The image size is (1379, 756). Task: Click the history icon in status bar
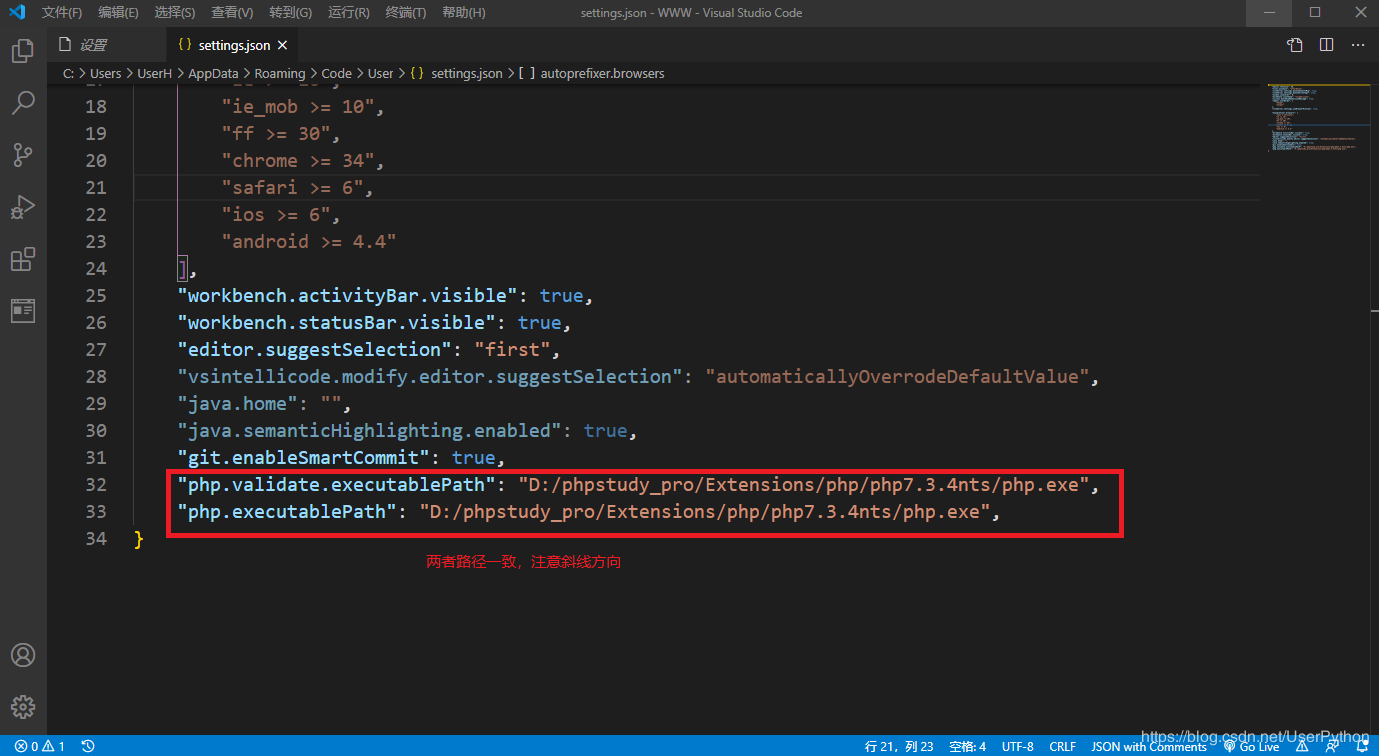coord(88,746)
